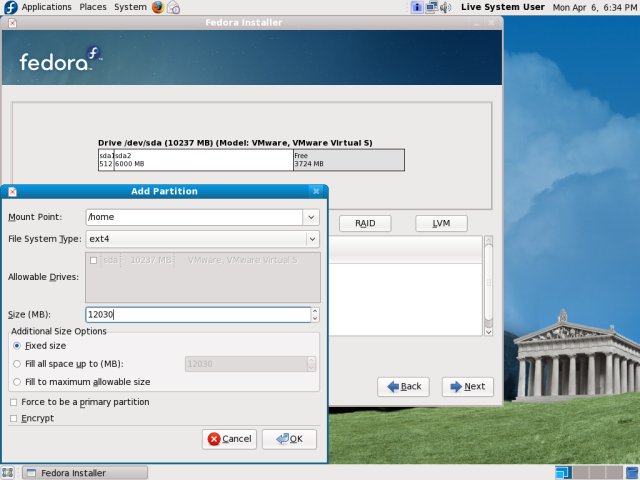Screen dimensions: 640x480
Task: Open the File System Type dropdown
Action: pos(311,239)
